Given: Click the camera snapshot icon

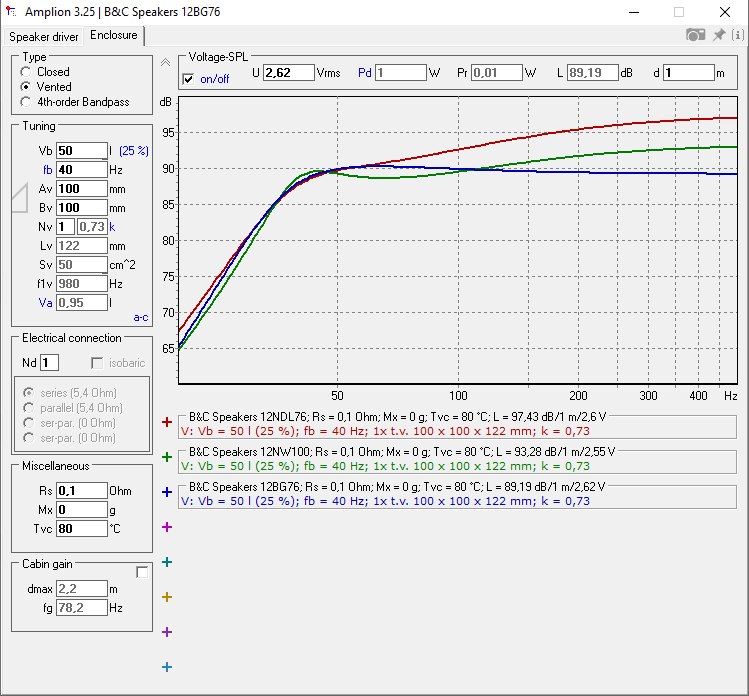Looking at the screenshot, I should 696,35.
